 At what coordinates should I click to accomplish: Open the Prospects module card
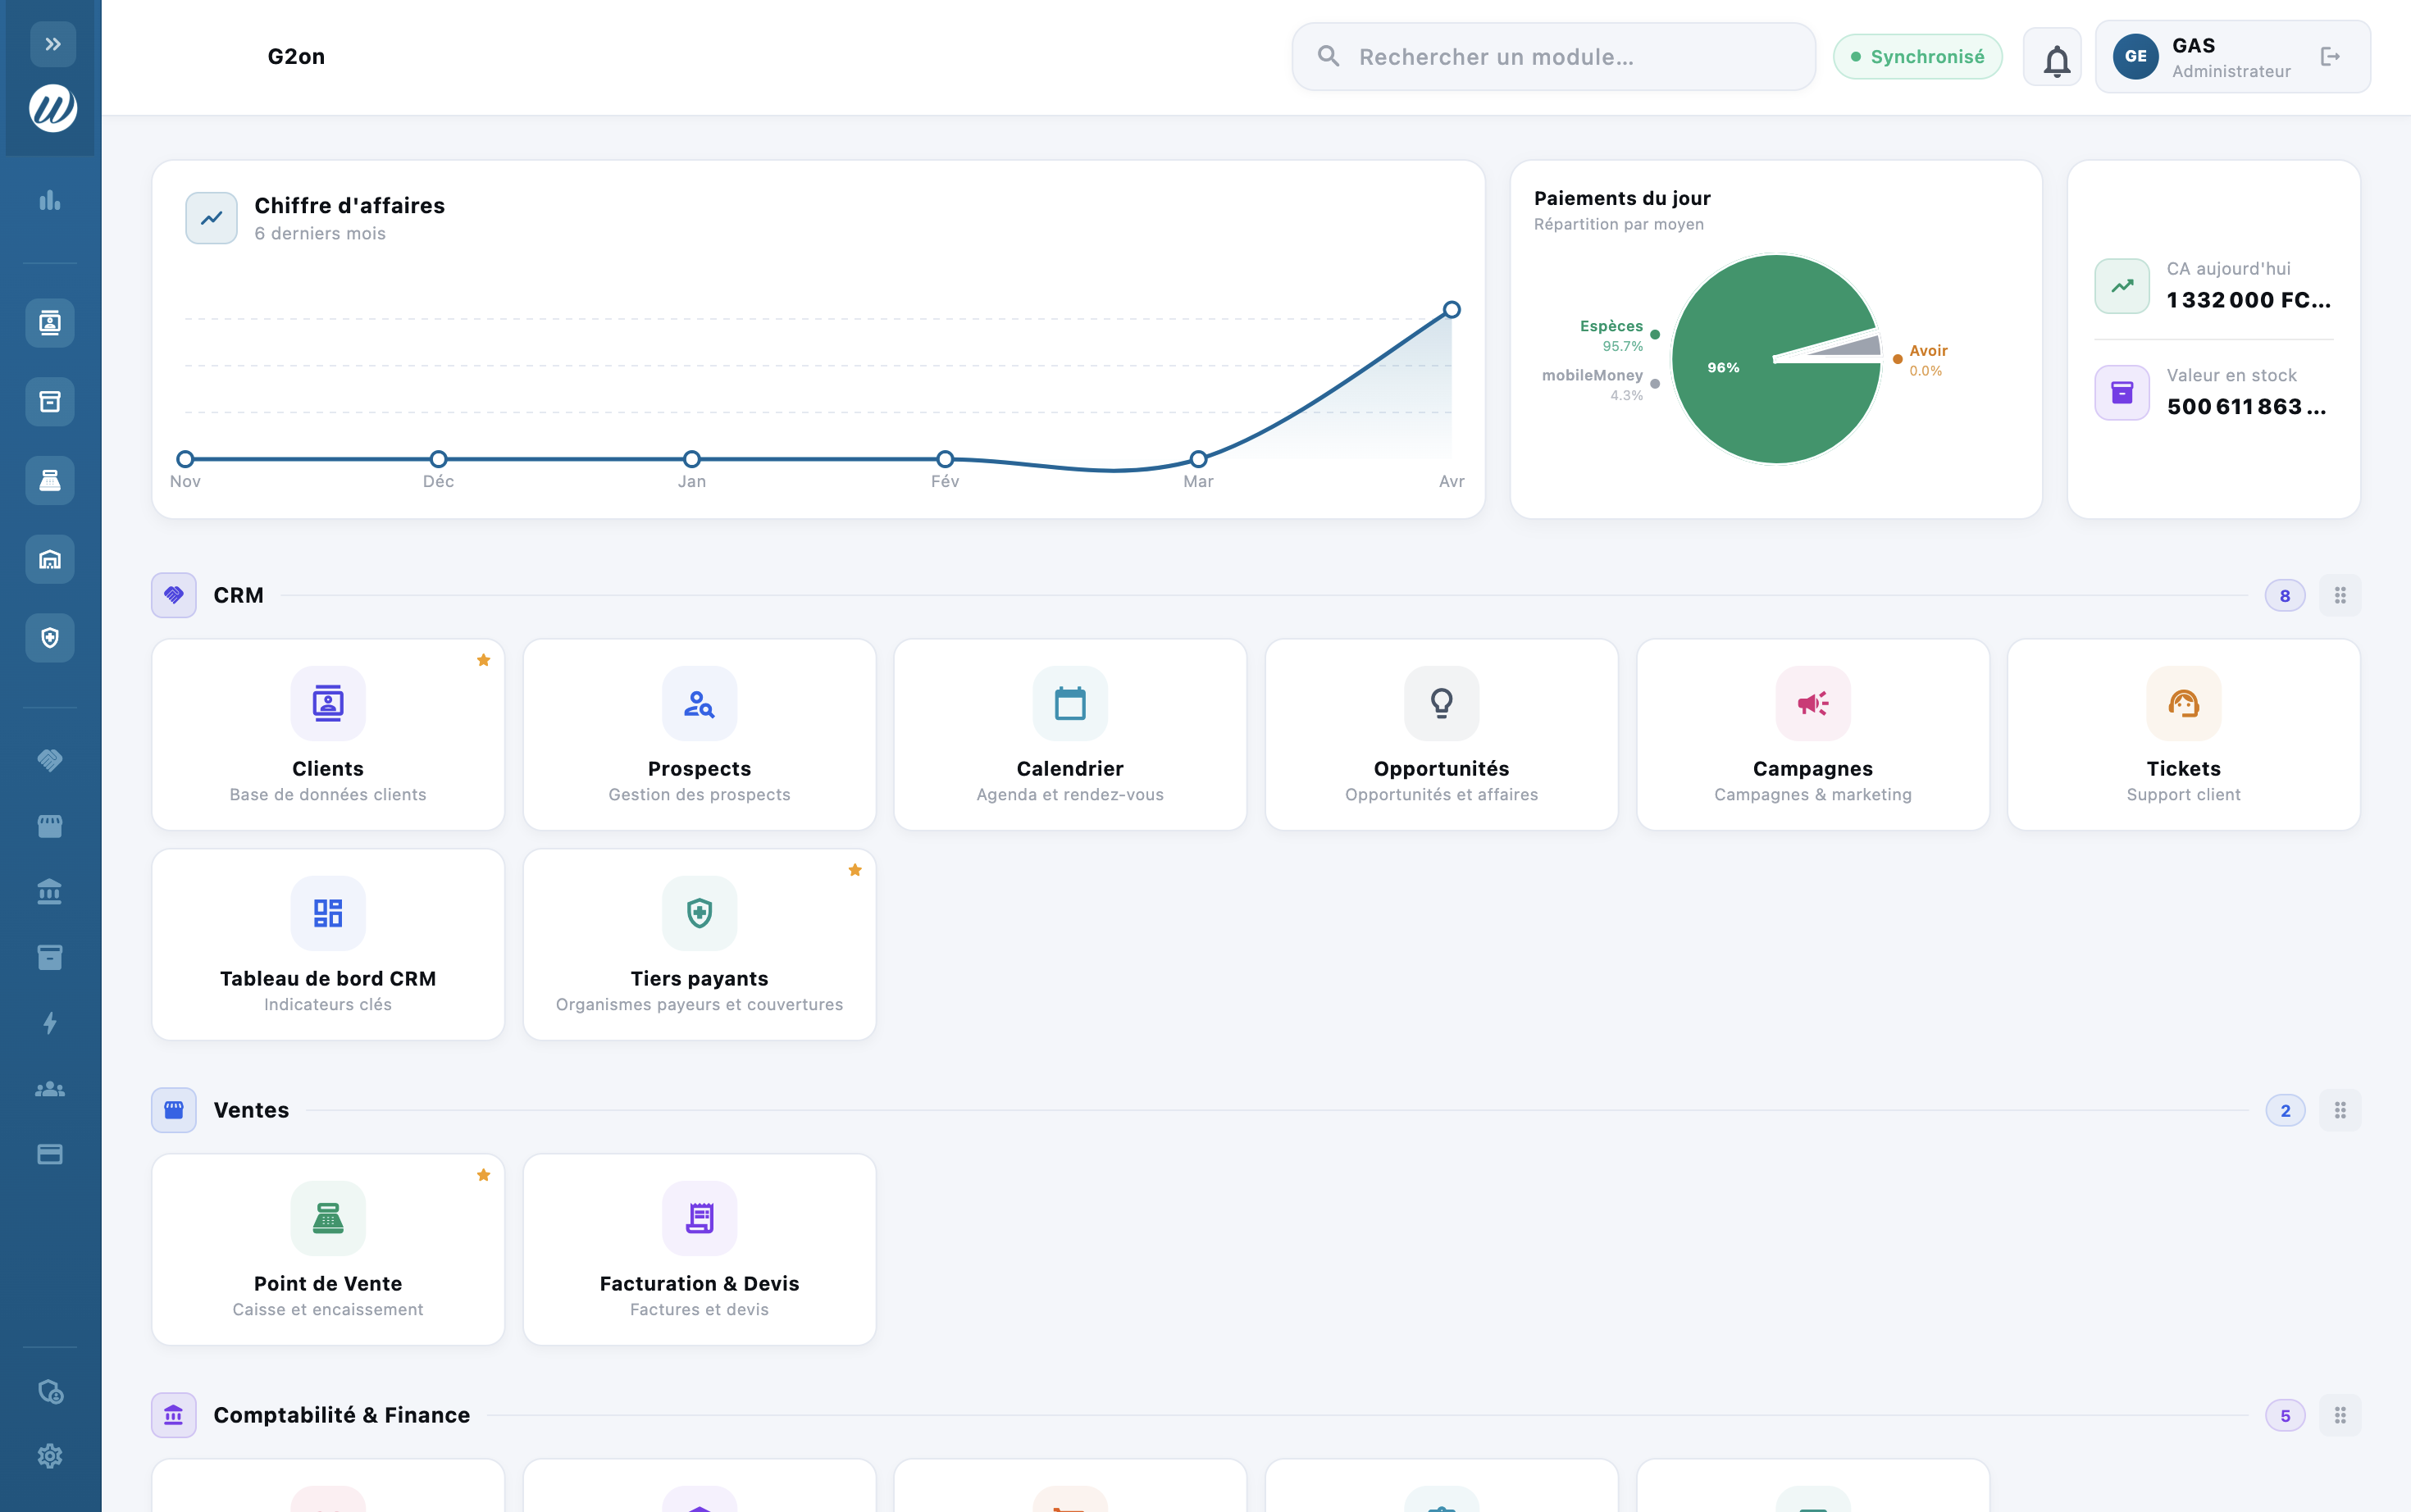coord(699,735)
